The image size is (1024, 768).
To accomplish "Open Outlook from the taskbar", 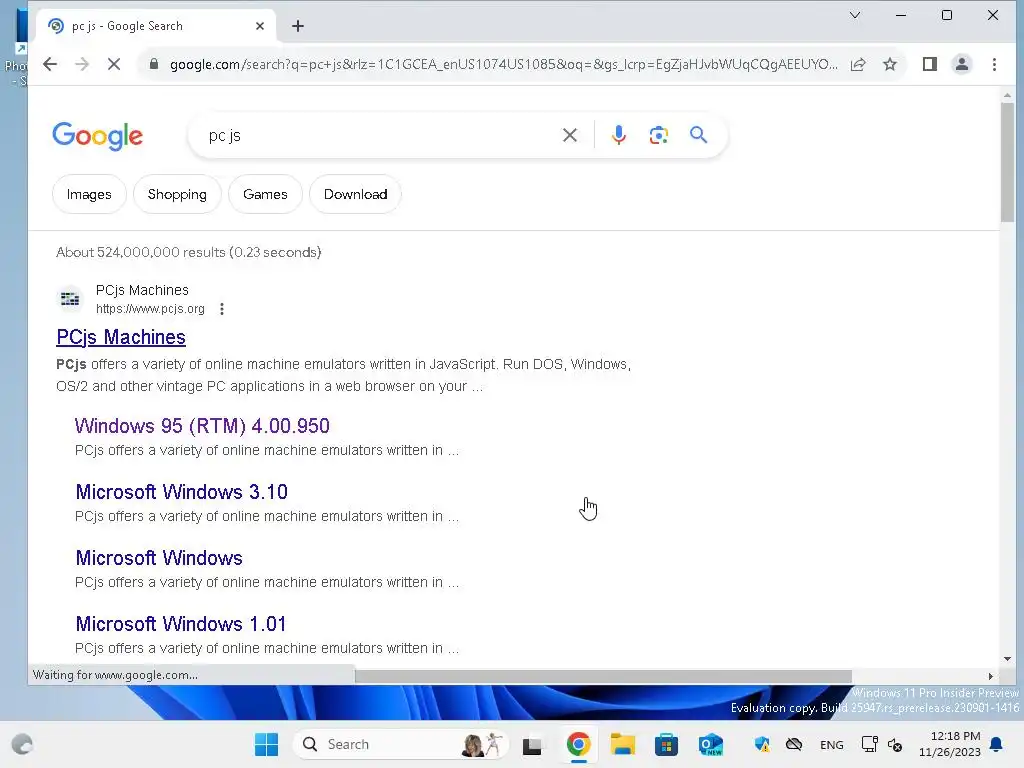I will coord(711,744).
